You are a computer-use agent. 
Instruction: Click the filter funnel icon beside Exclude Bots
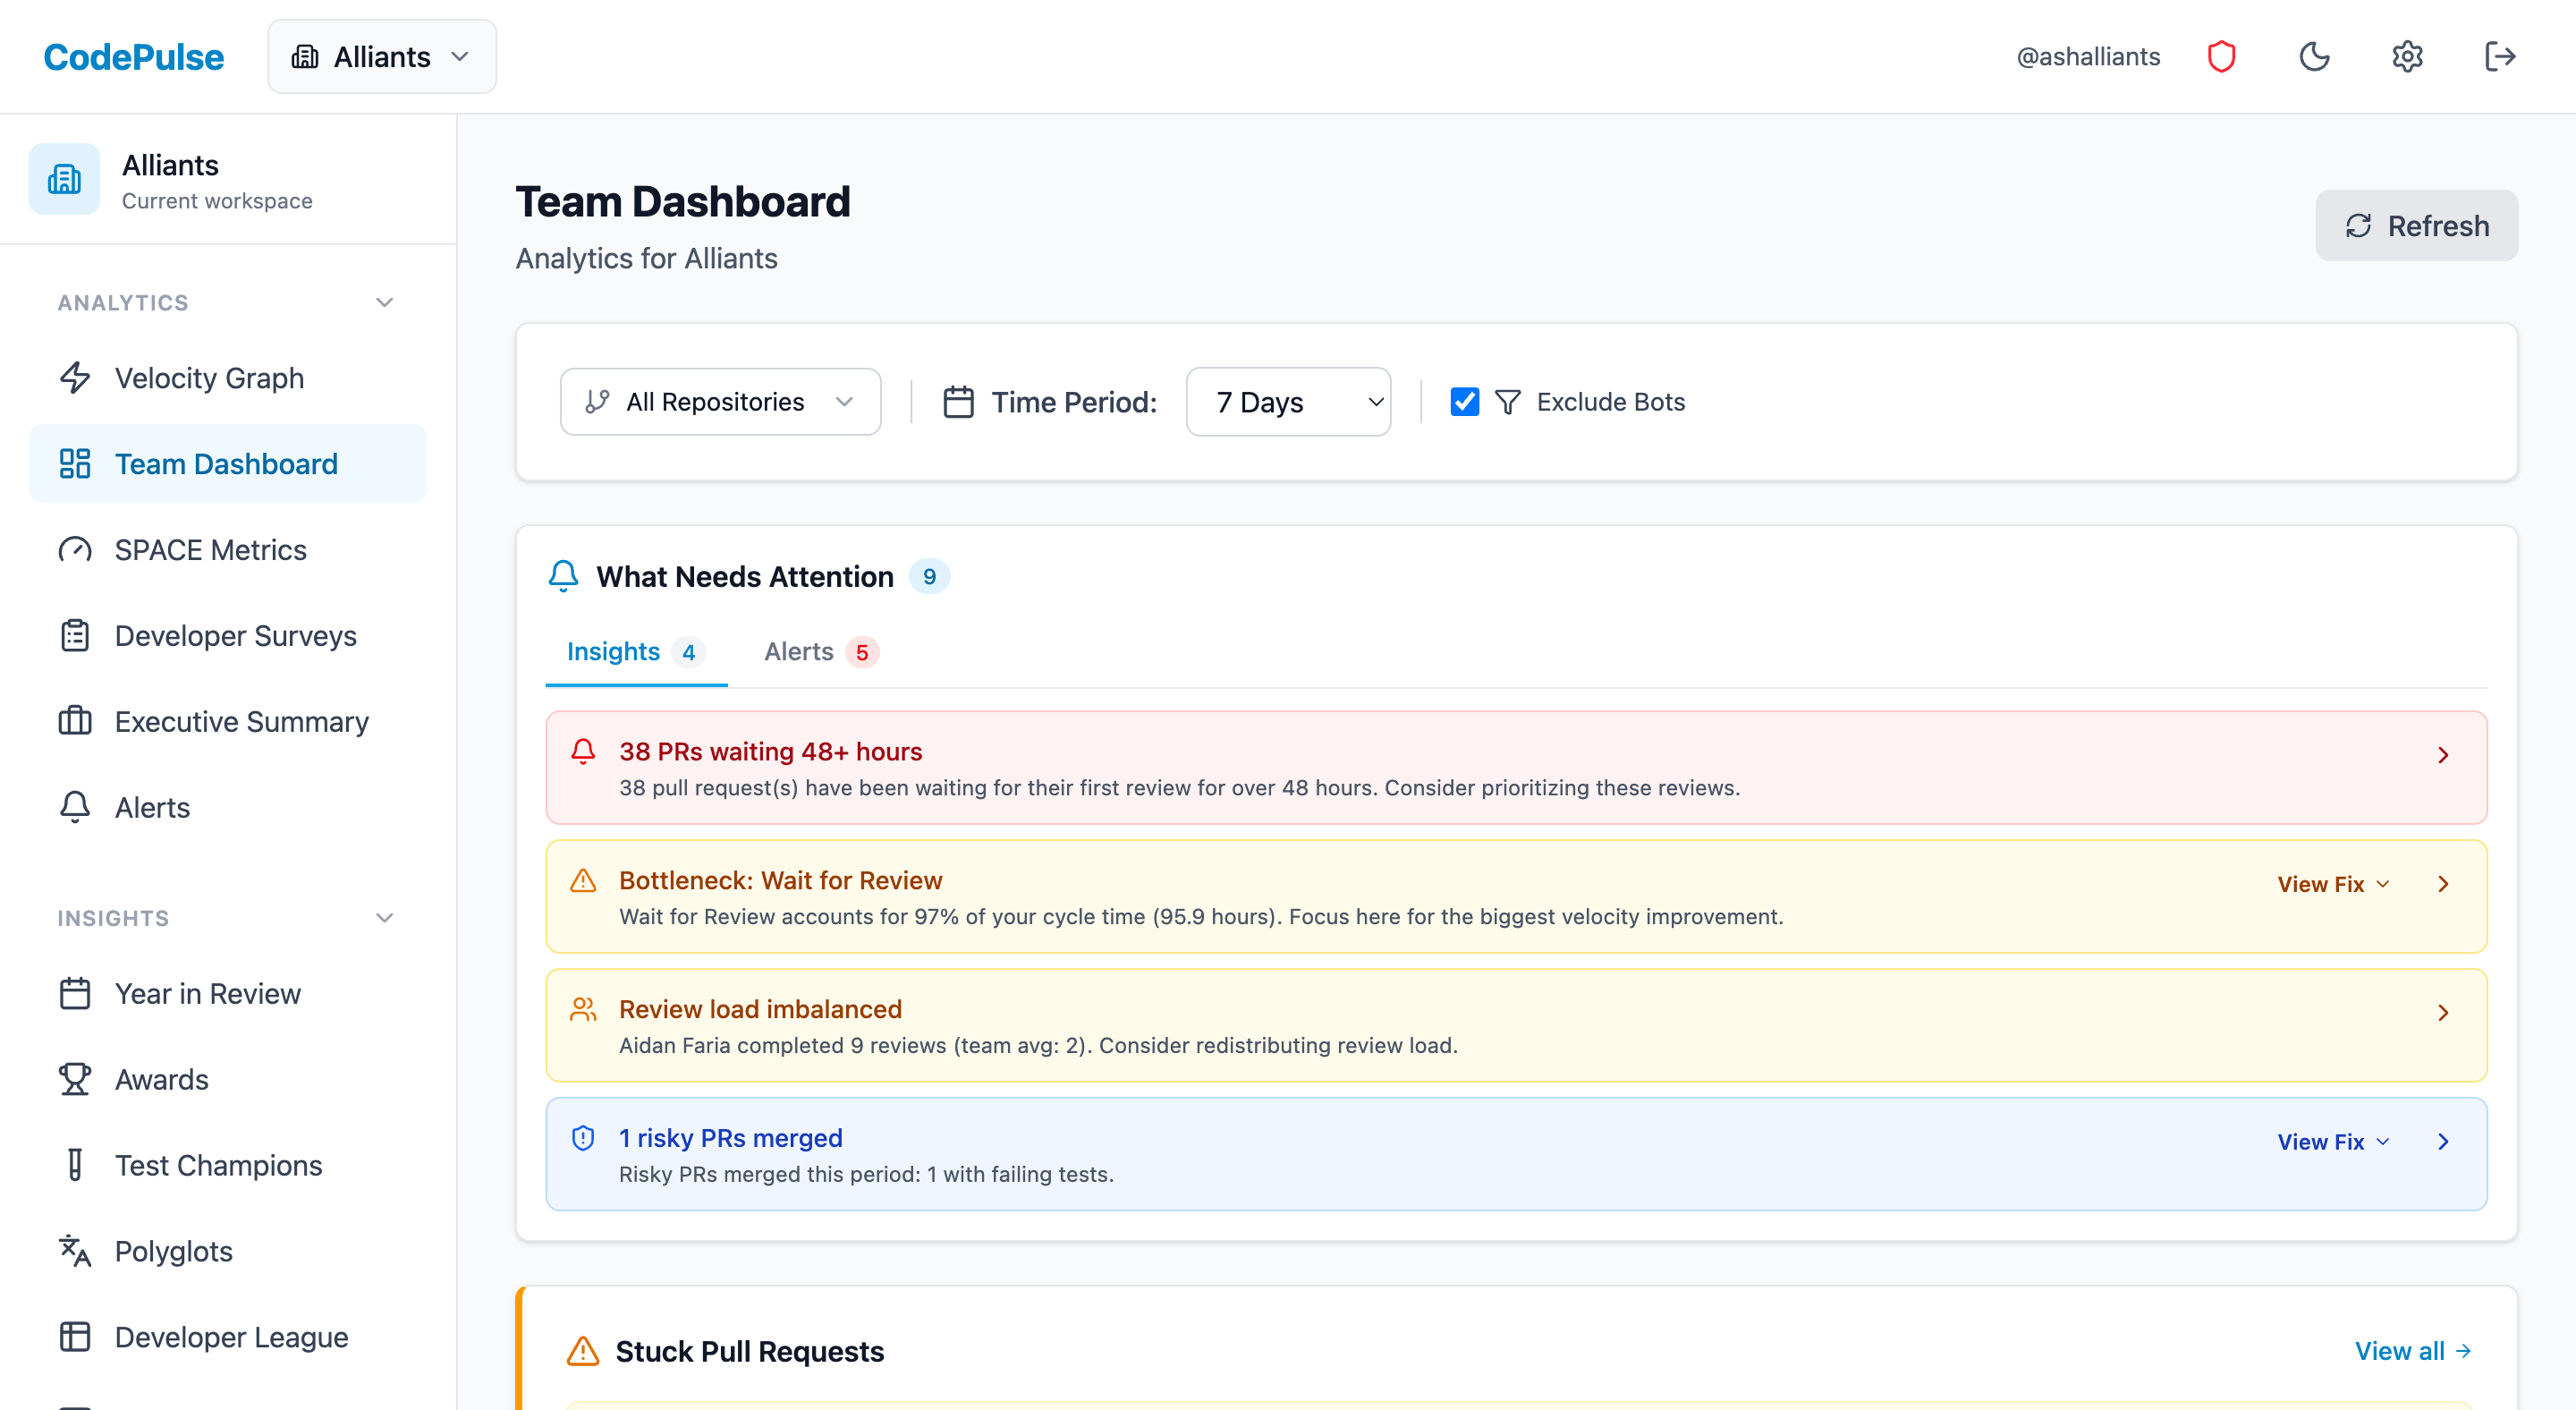[x=1507, y=401]
